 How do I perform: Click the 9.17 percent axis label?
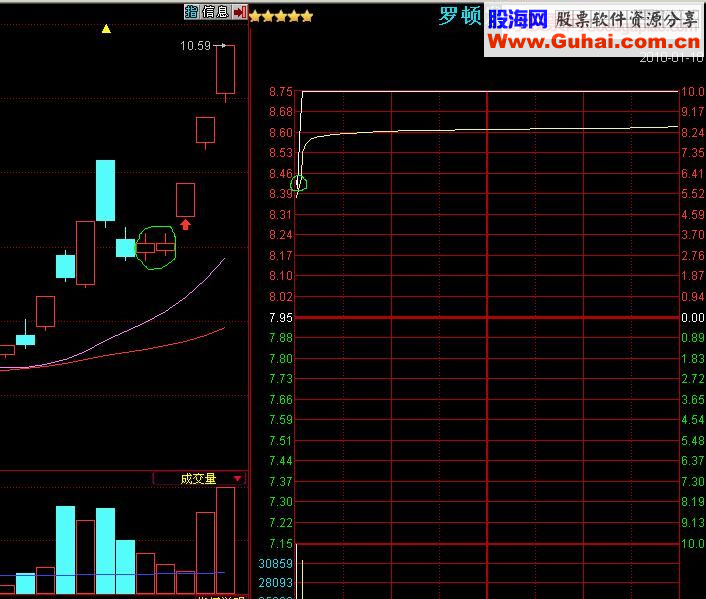point(693,112)
